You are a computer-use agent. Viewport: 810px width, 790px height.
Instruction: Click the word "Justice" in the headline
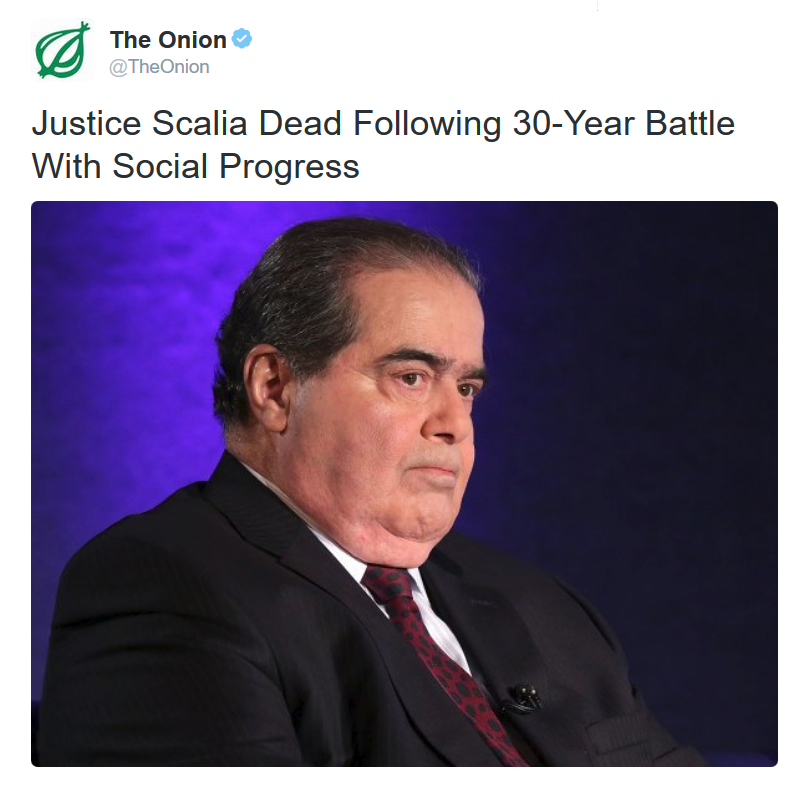[87, 124]
